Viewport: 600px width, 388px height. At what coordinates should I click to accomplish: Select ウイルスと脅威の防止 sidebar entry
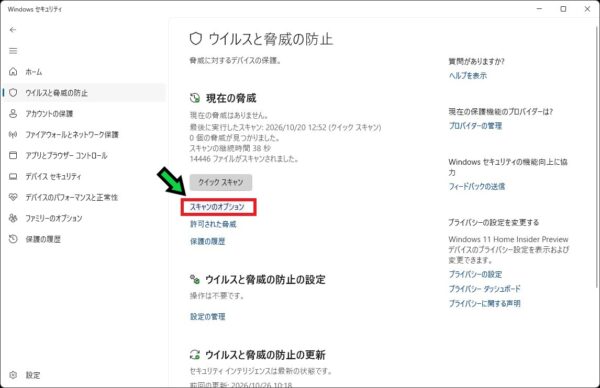pos(84,93)
